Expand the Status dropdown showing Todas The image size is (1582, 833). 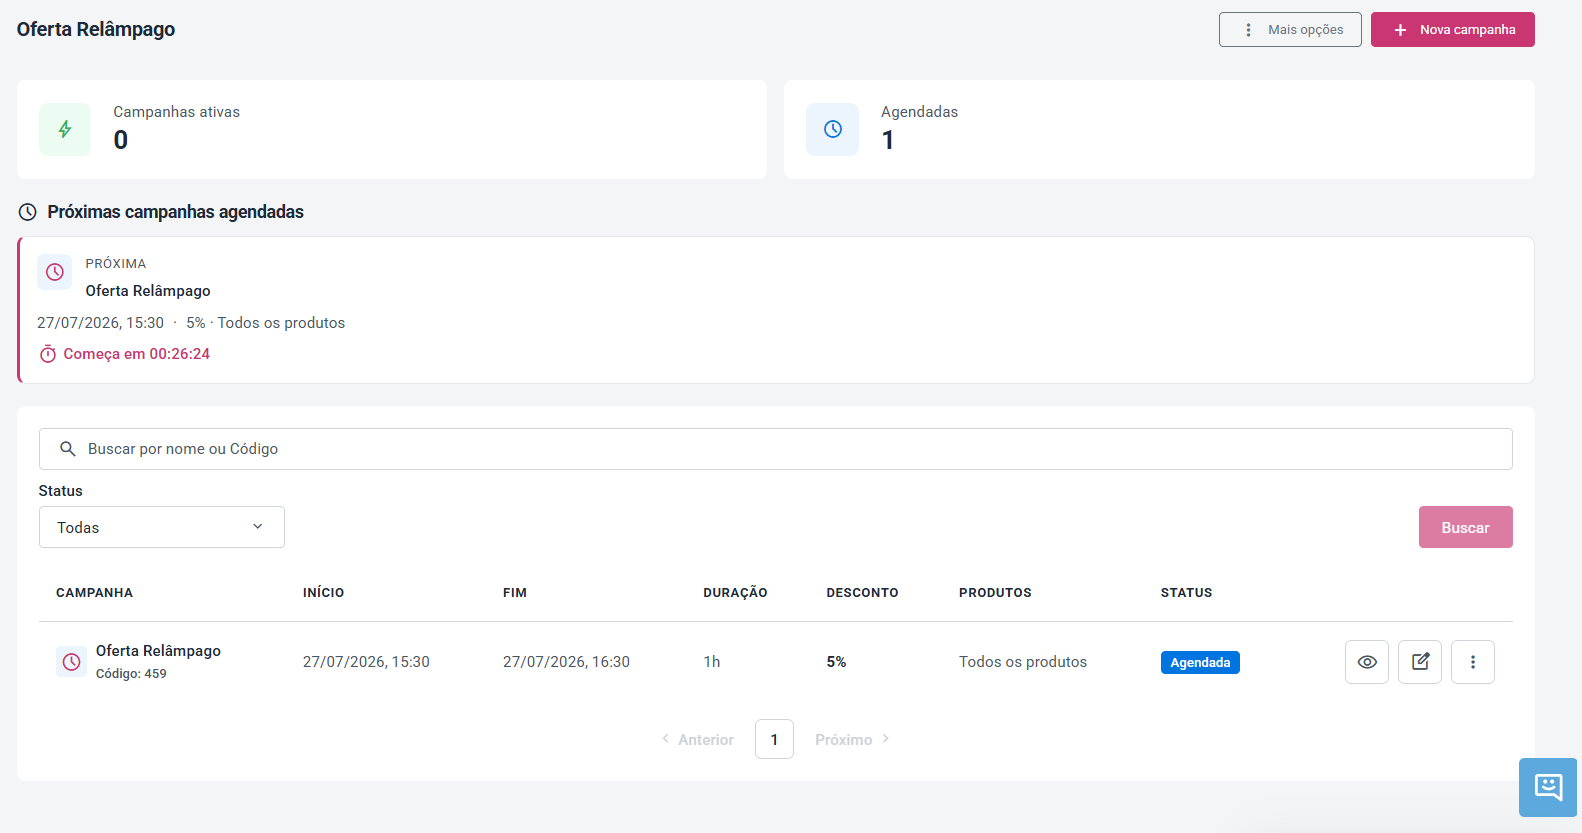pyautogui.click(x=162, y=527)
